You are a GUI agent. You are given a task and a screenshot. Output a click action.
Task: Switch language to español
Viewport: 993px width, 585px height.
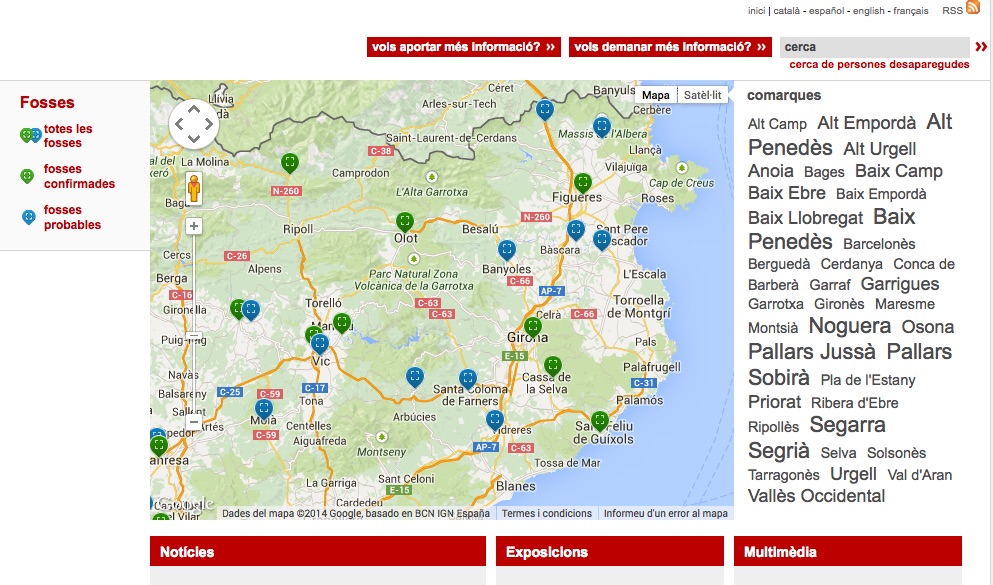[x=826, y=11]
